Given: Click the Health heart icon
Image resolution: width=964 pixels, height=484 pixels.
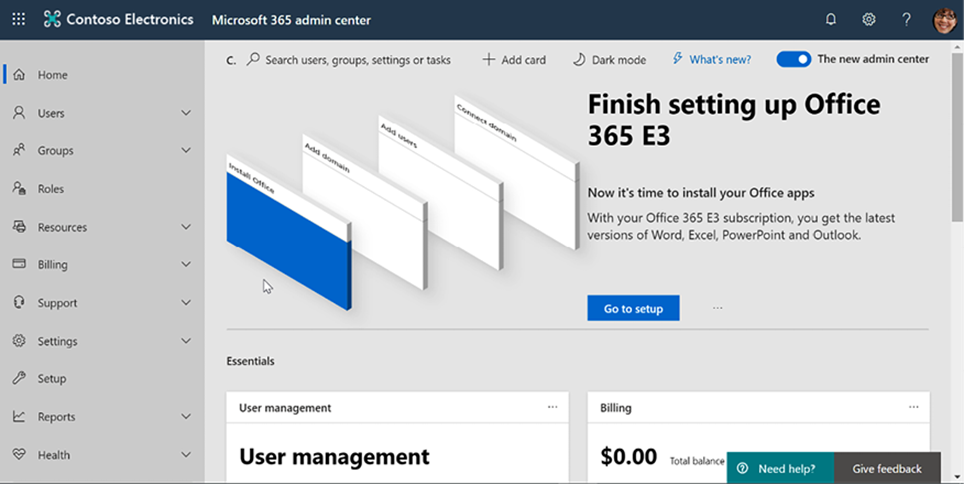Looking at the screenshot, I should pyautogui.click(x=19, y=455).
